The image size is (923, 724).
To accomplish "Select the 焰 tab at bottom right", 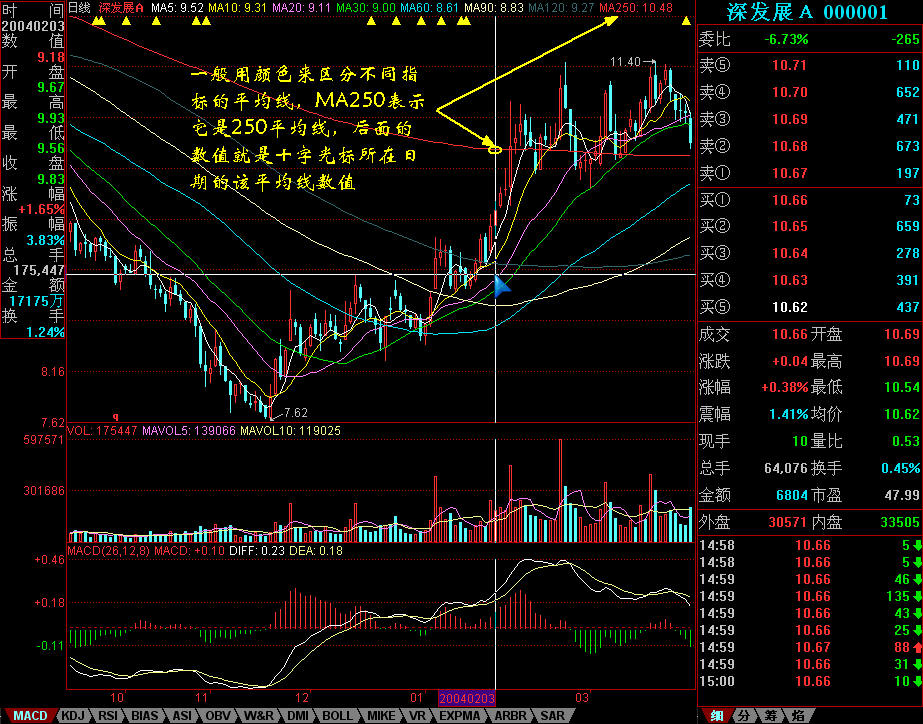I will (x=797, y=716).
